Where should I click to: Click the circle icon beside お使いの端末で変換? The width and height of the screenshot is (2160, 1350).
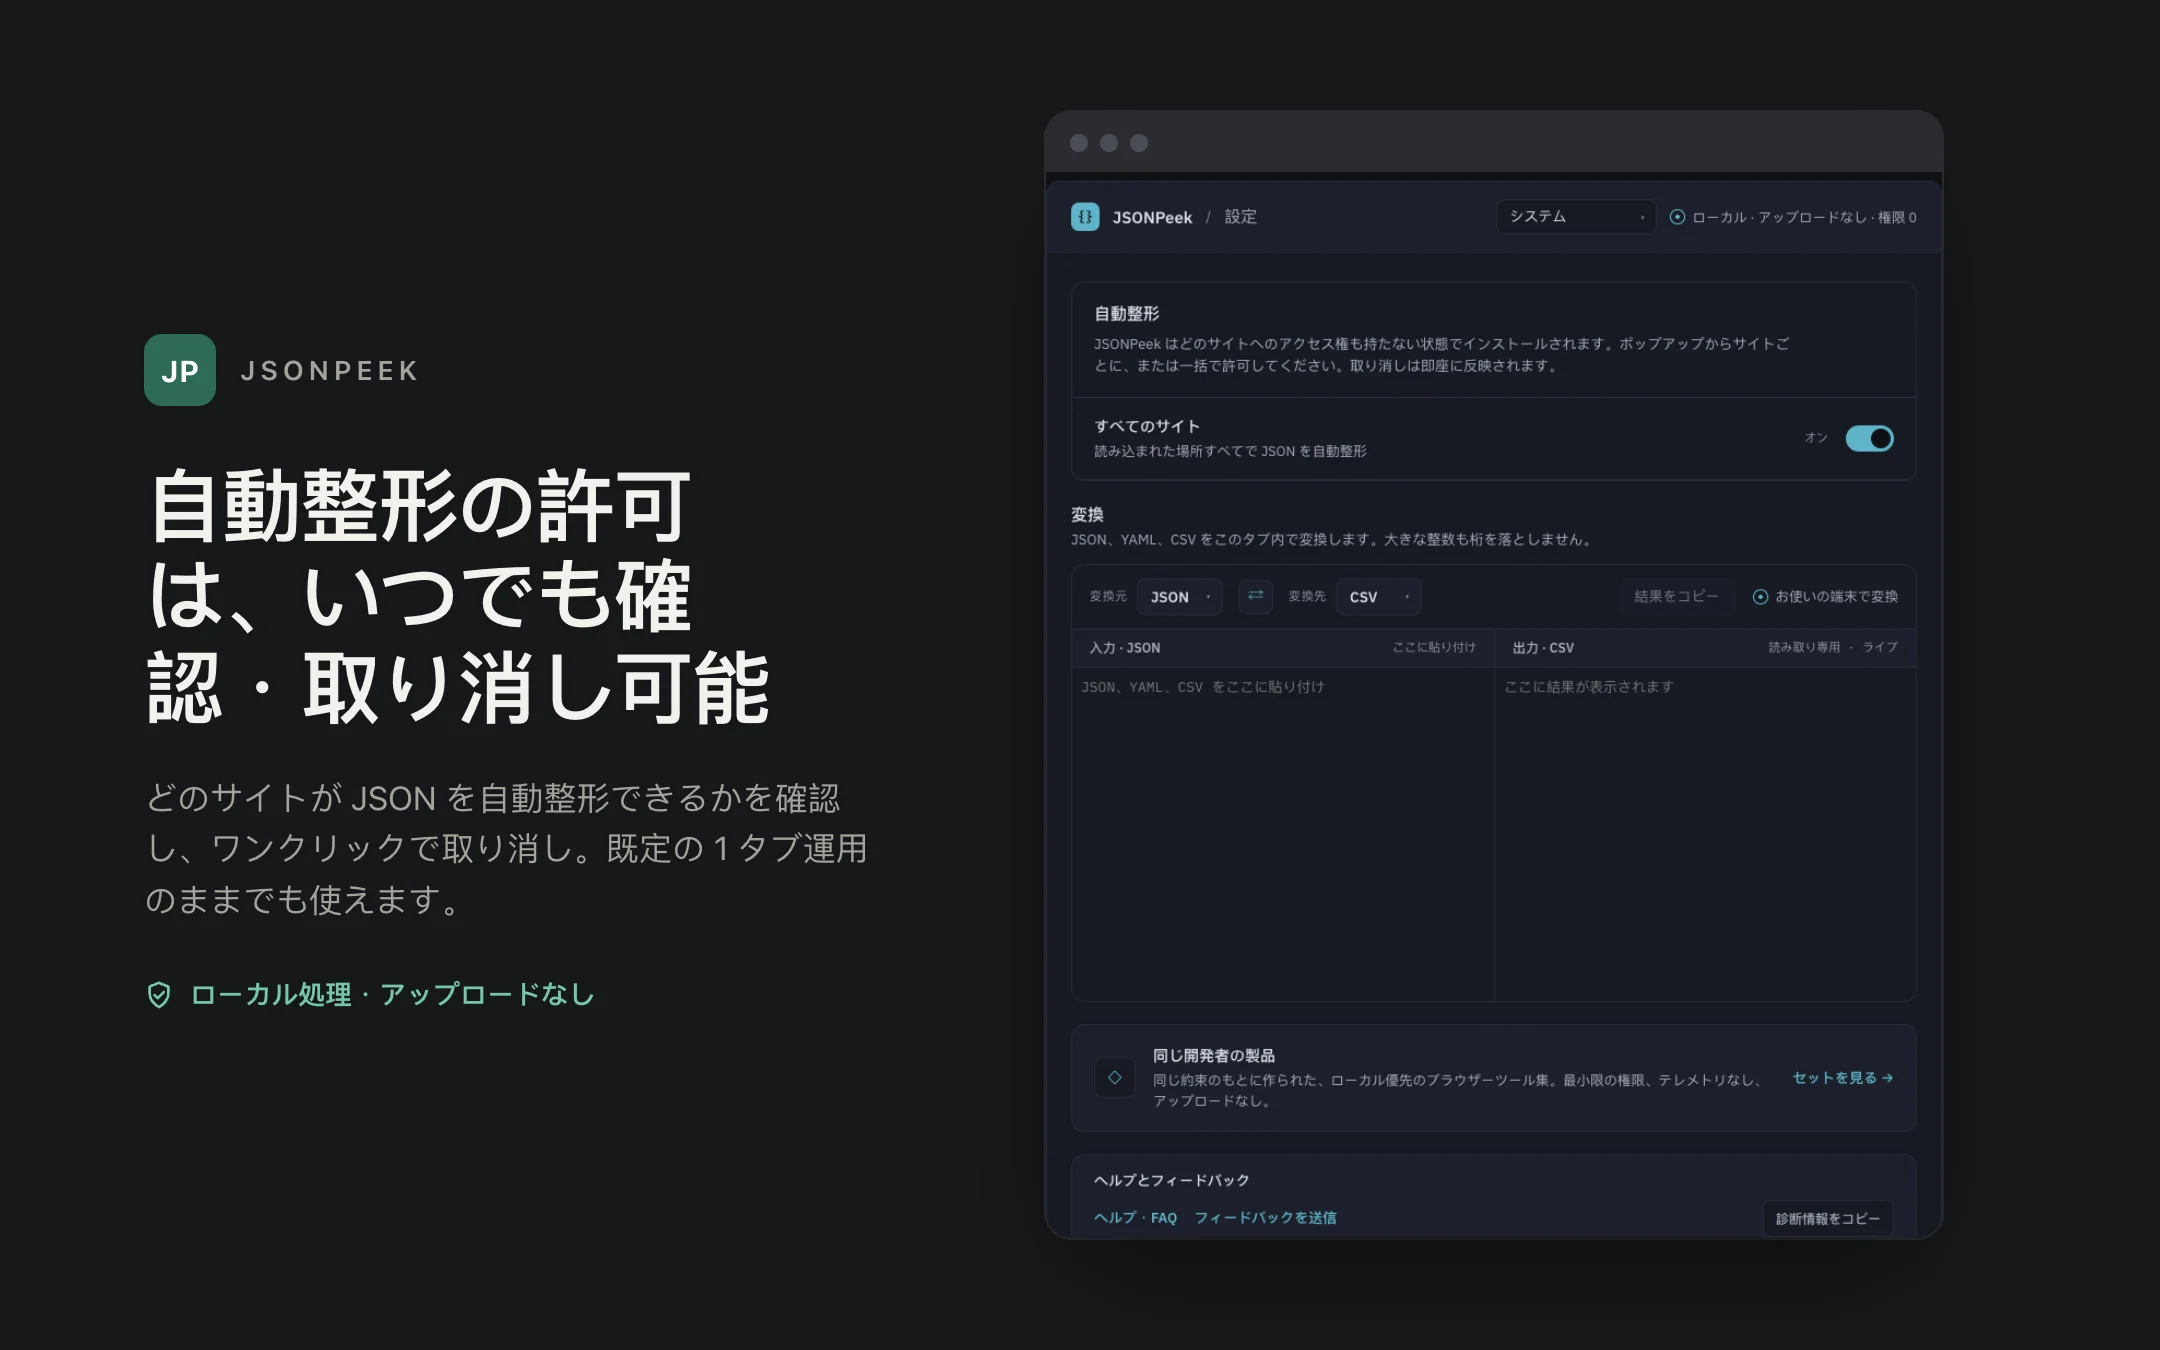[1760, 597]
